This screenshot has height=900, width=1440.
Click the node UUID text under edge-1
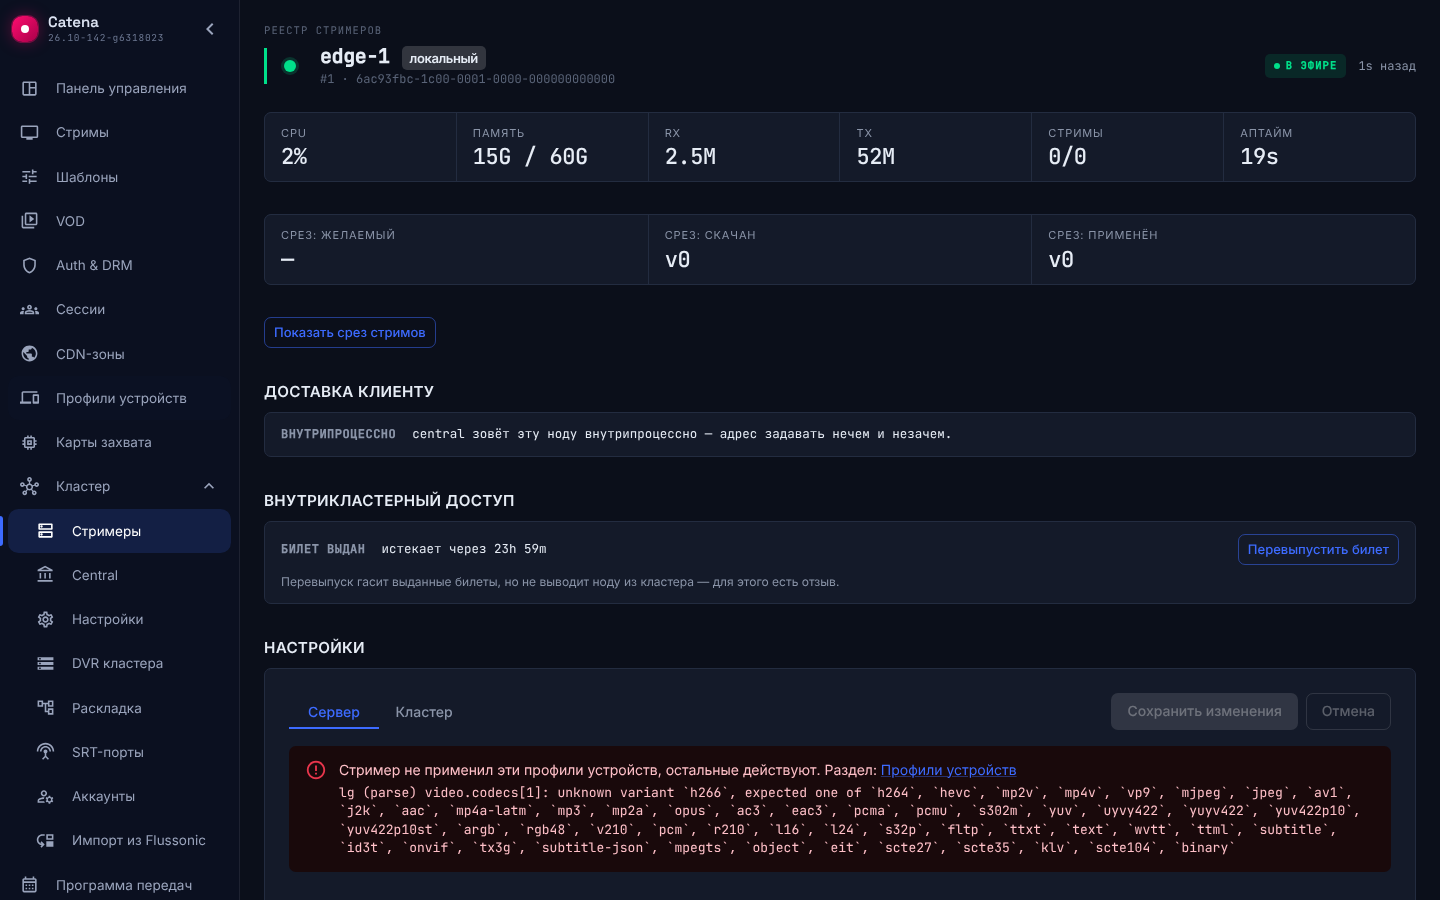pyautogui.click(x=485, y=79)
